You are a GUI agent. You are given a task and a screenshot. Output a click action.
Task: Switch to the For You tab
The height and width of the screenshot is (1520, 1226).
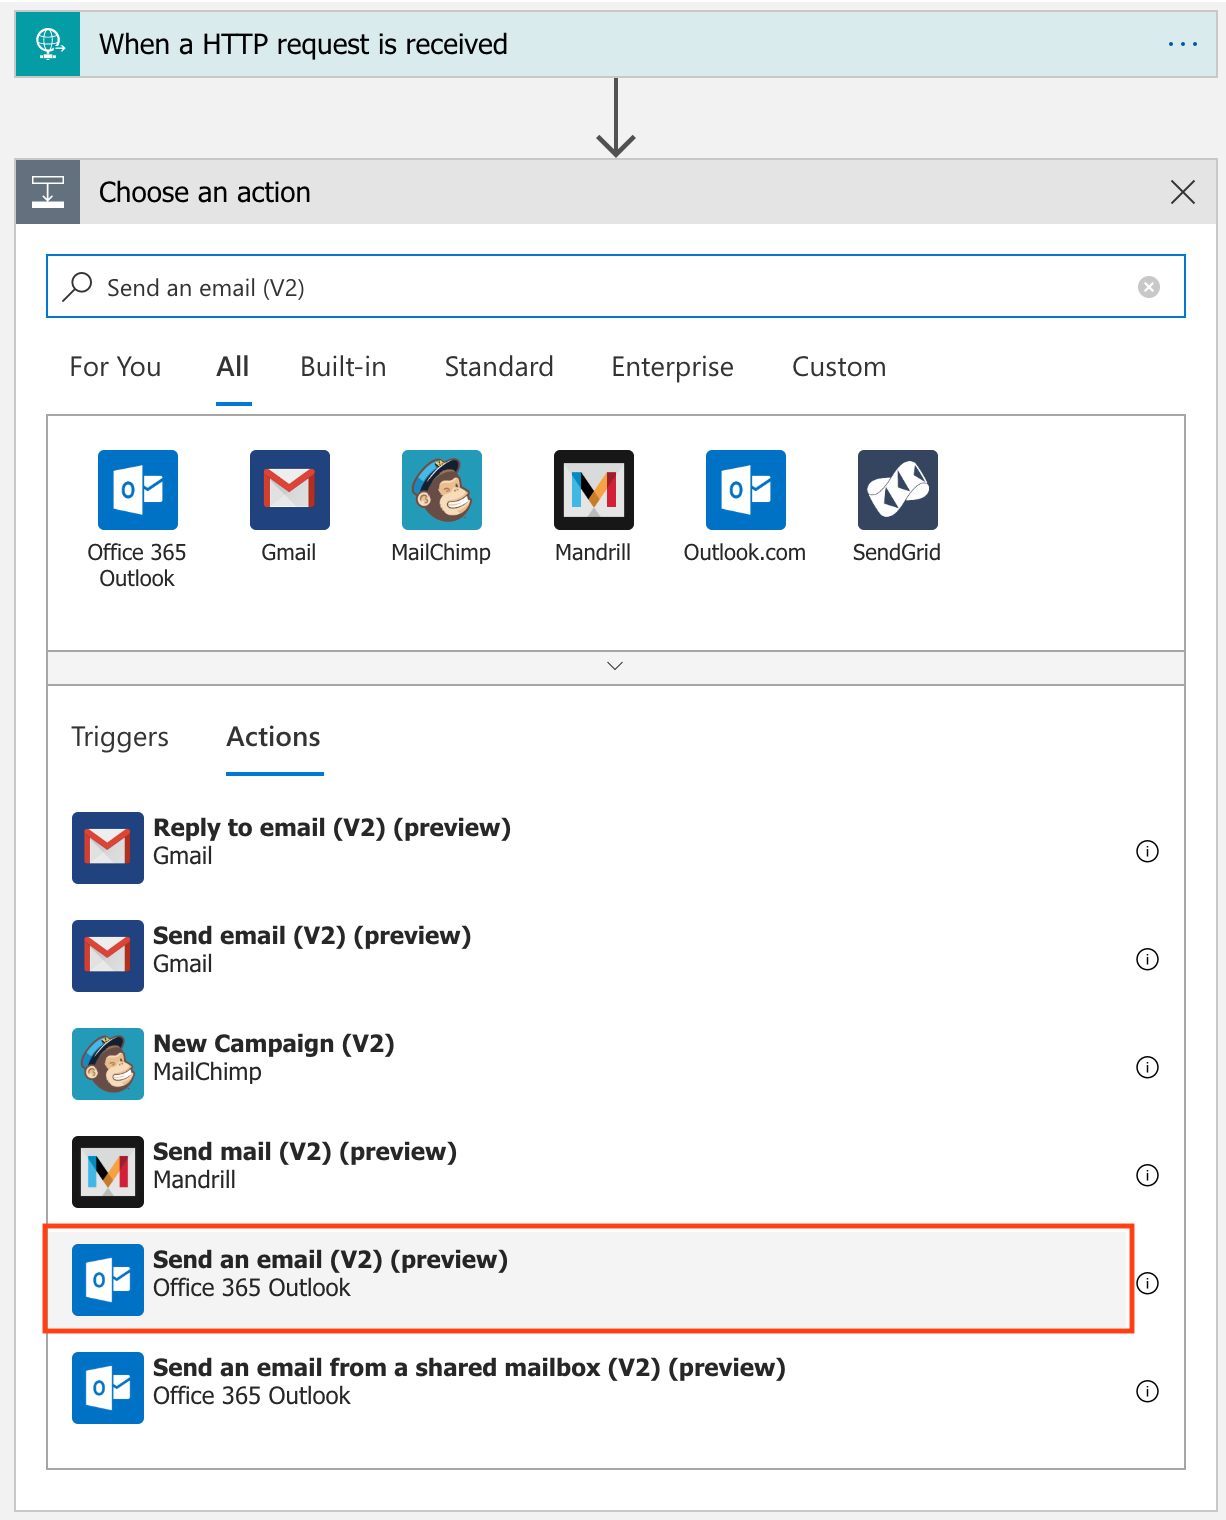coord(115,367)
